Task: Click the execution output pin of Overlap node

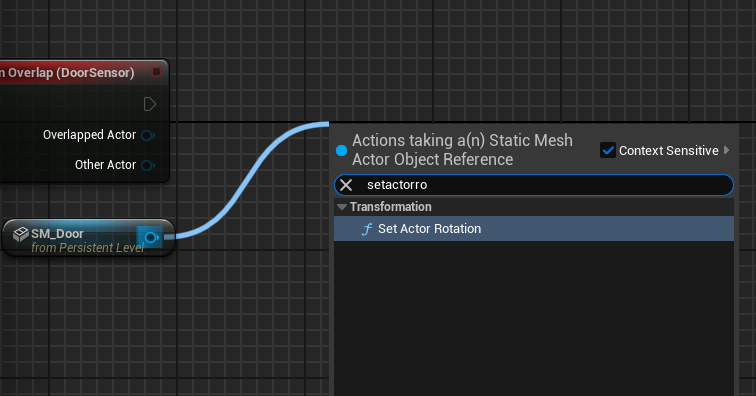Action: pos(149,104)
